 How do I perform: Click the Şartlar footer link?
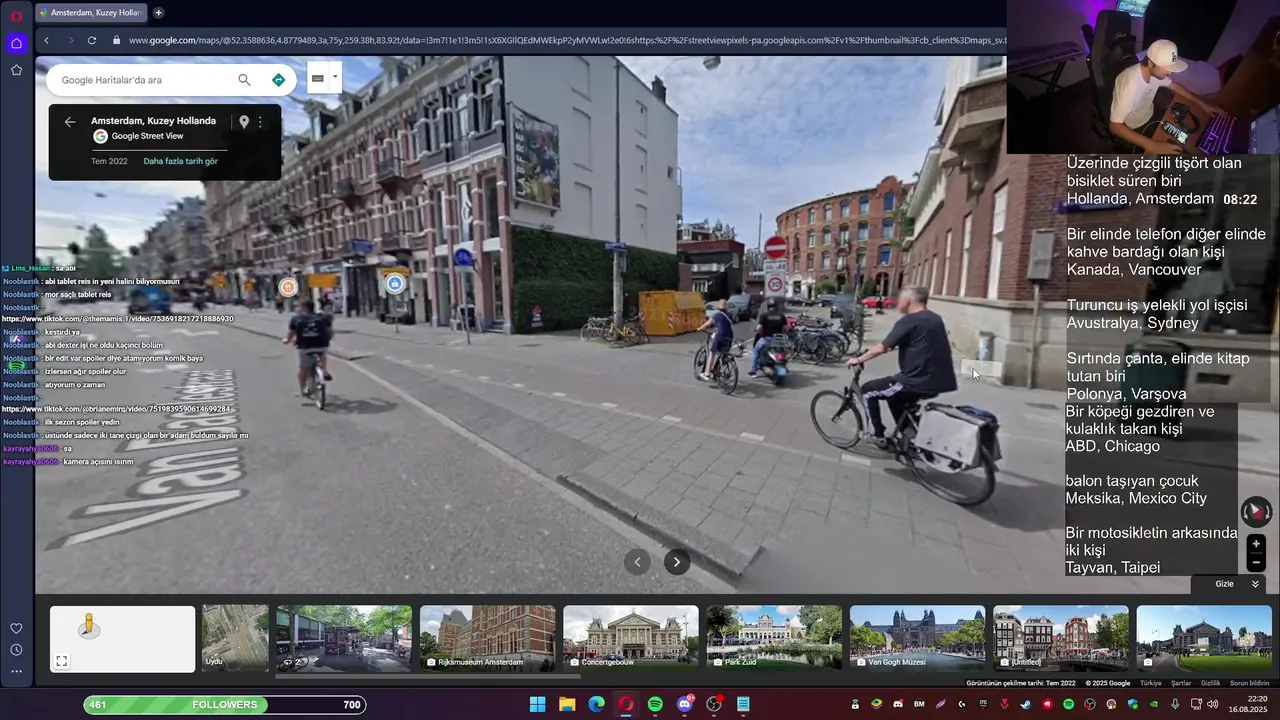(1181, 683)
